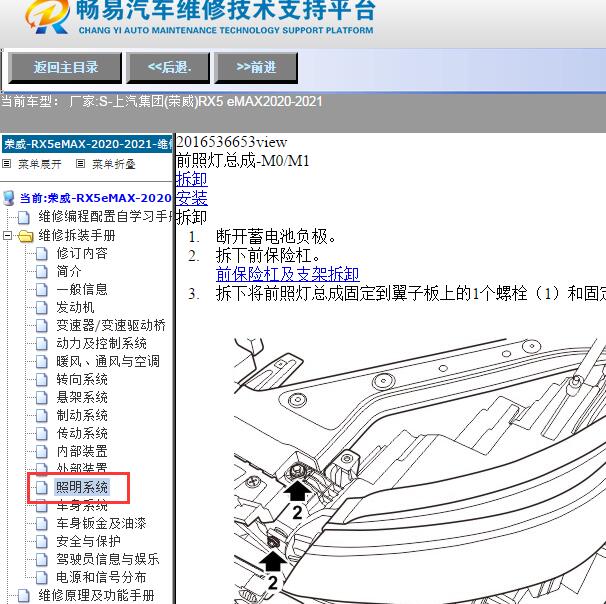The width and height of the screenshot is (606, 604).
Task: Select the 维修拆装手册 folder label
Action: (77, 235)
